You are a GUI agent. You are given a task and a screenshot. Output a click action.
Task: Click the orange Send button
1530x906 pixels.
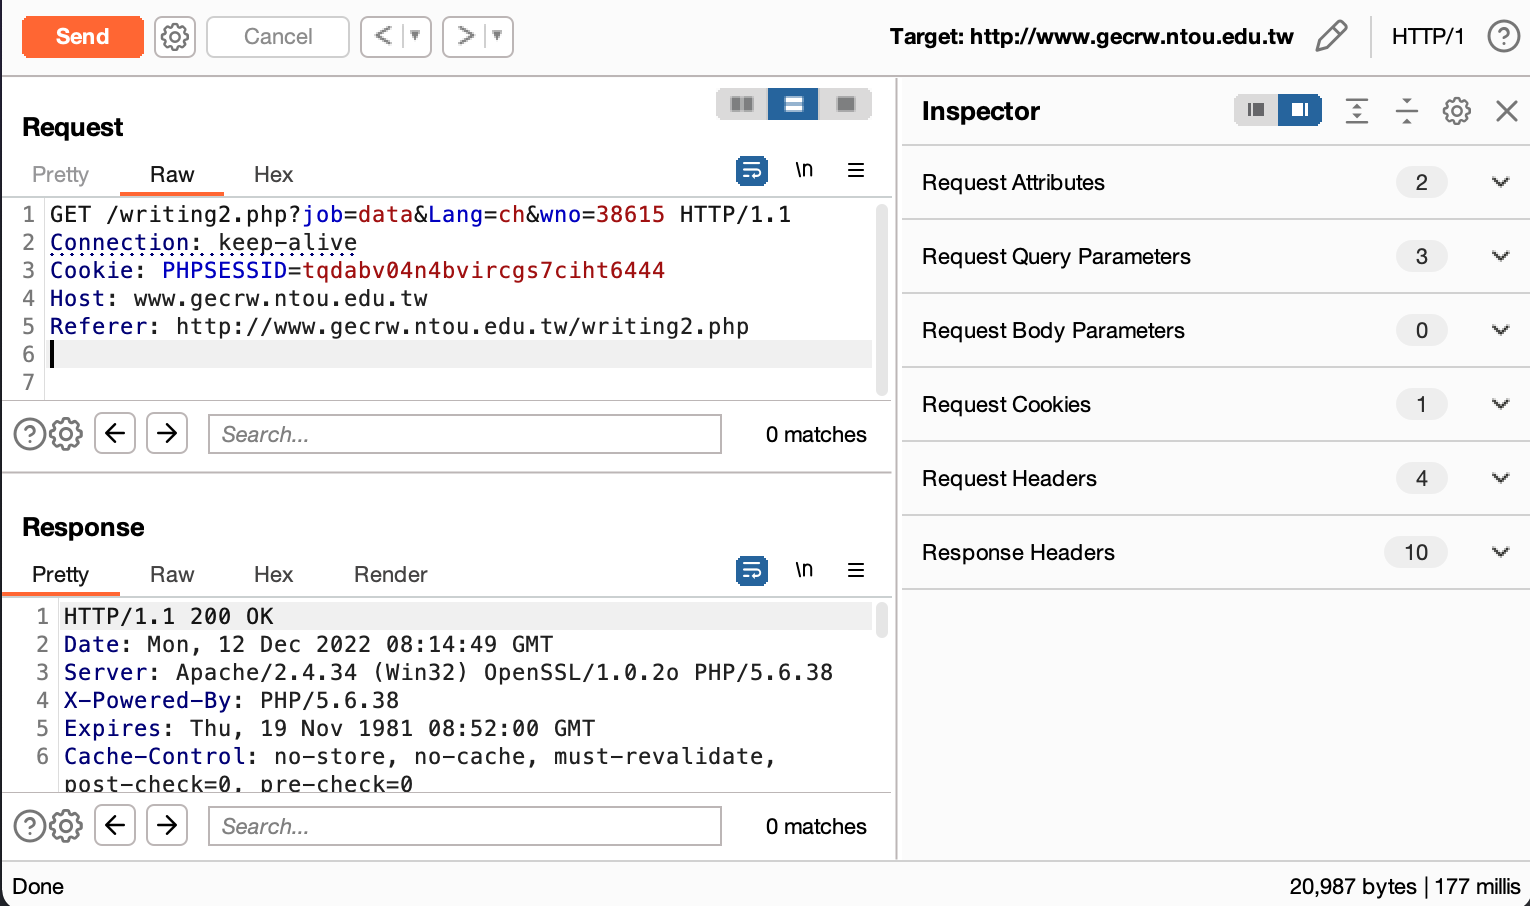pyautogui.click(x=83, y=37)
